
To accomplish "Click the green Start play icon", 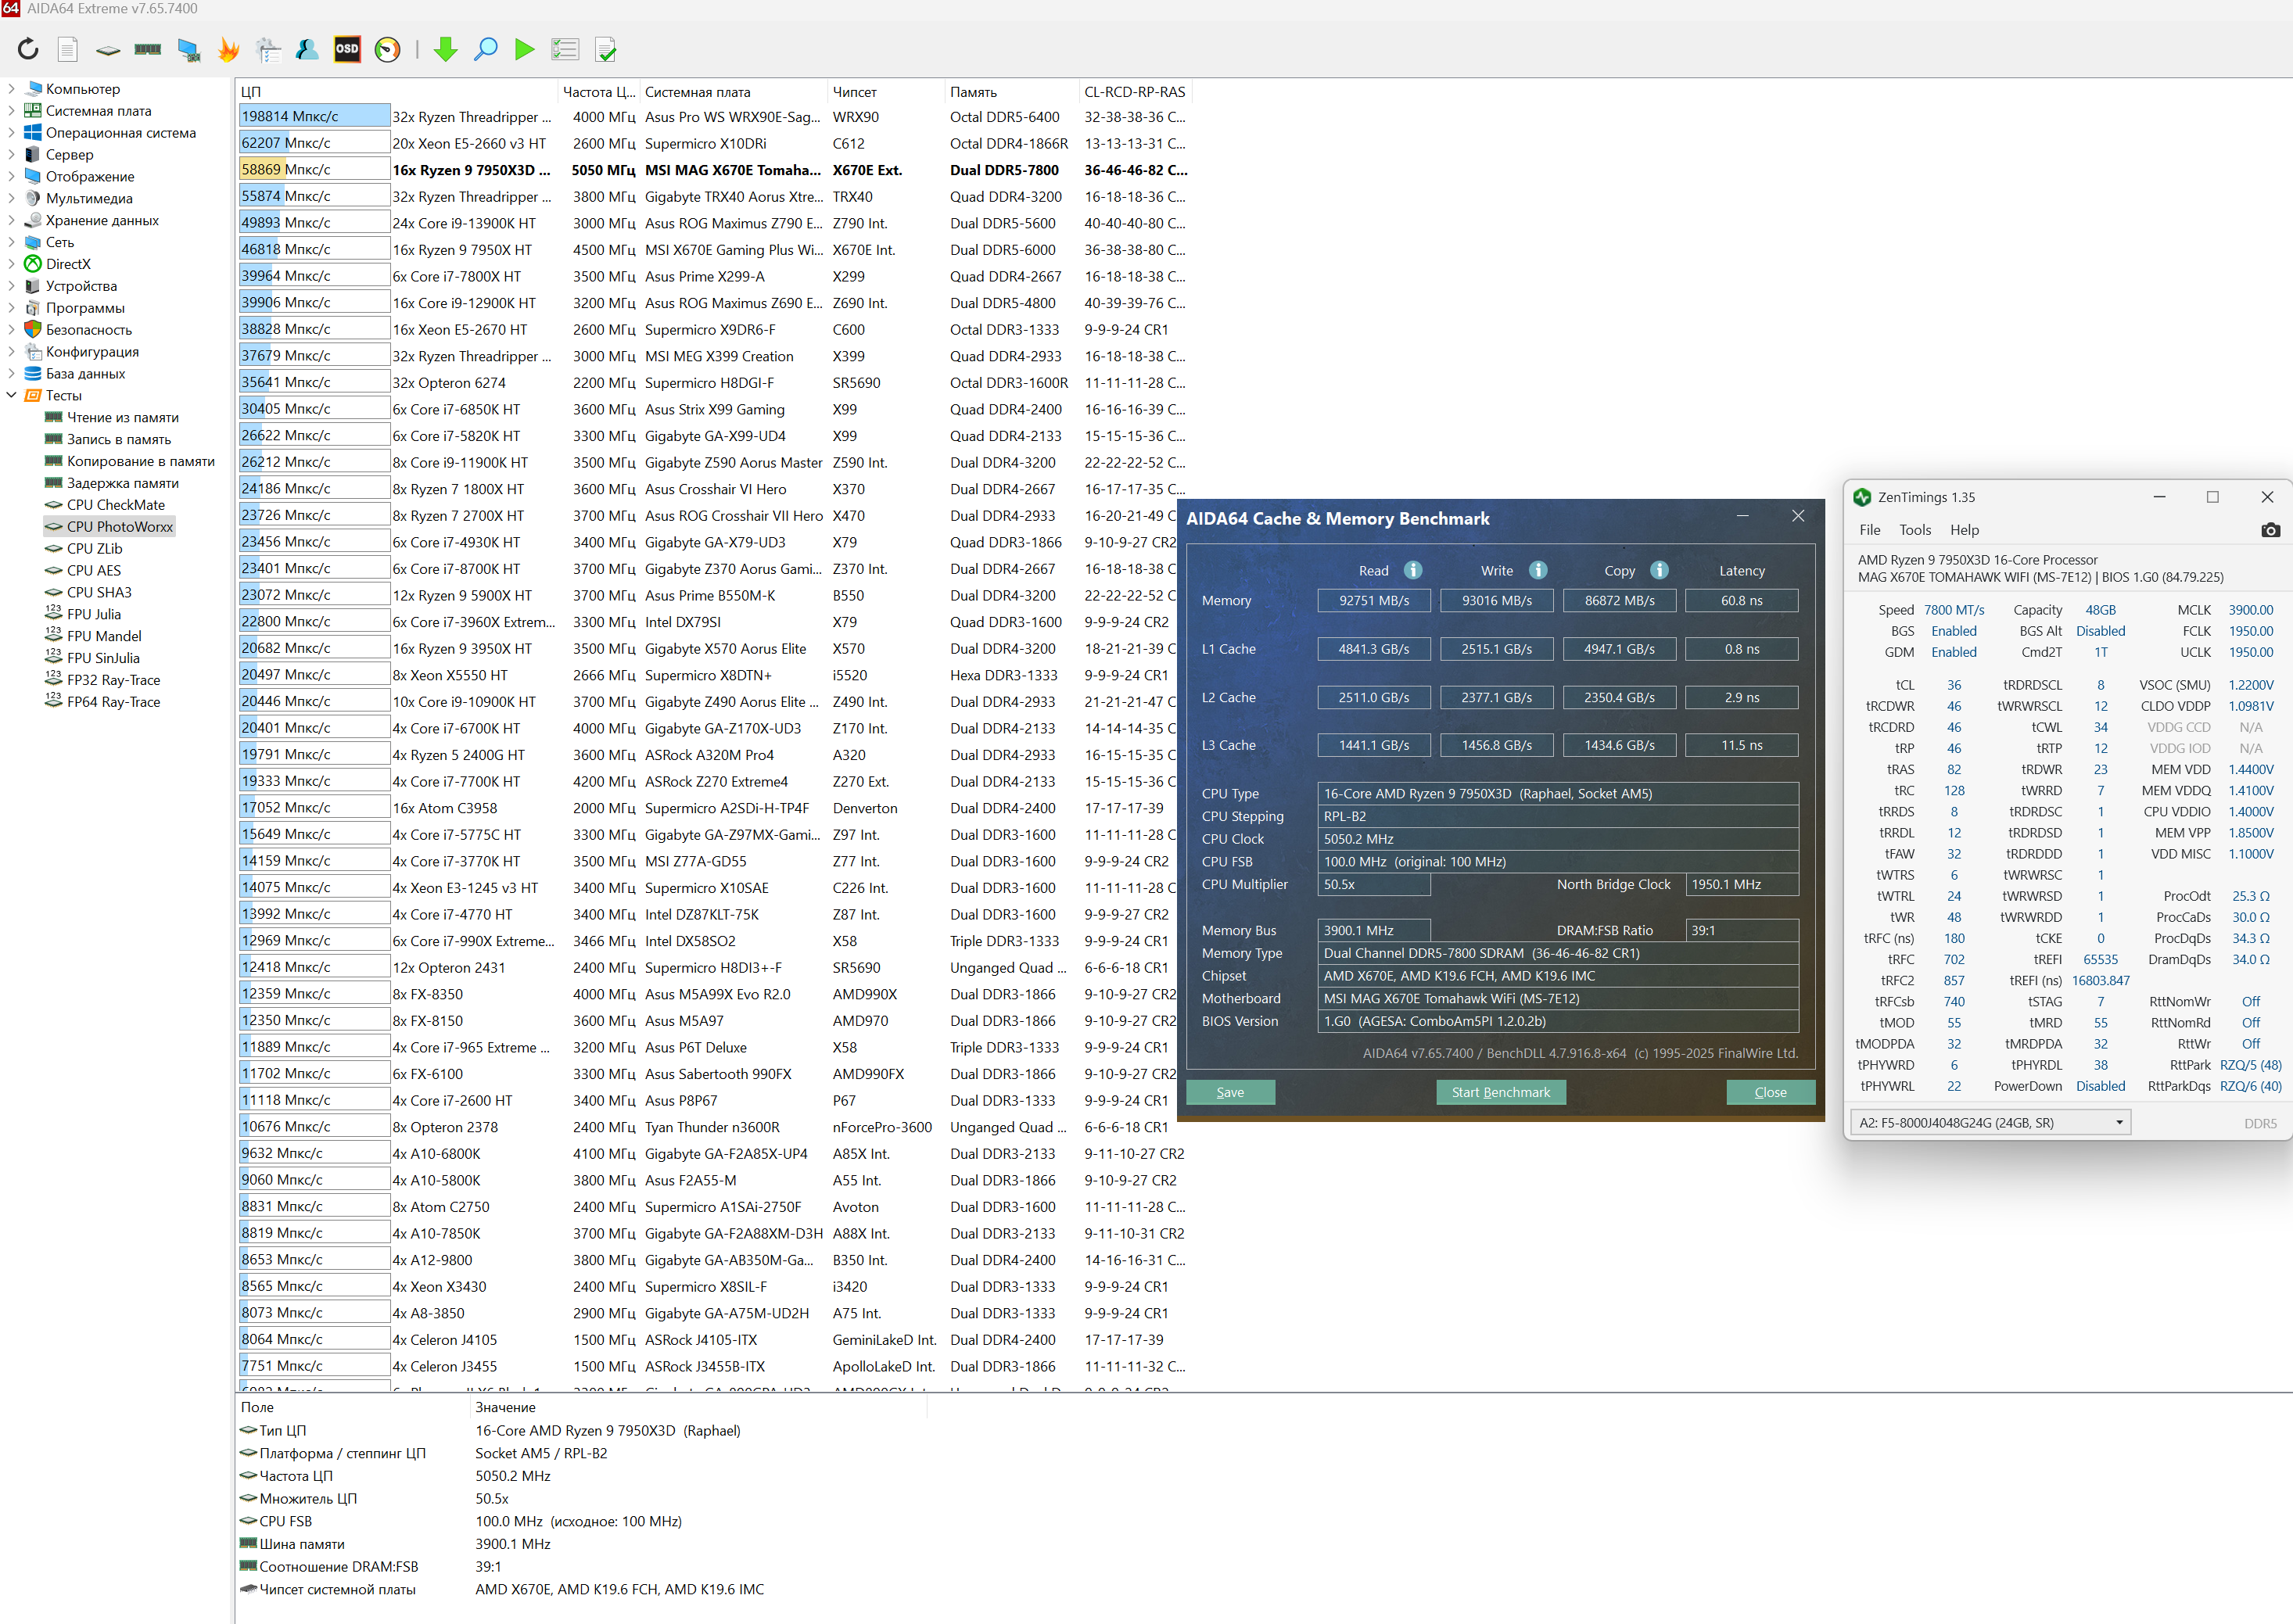I will tap(524, 49).
